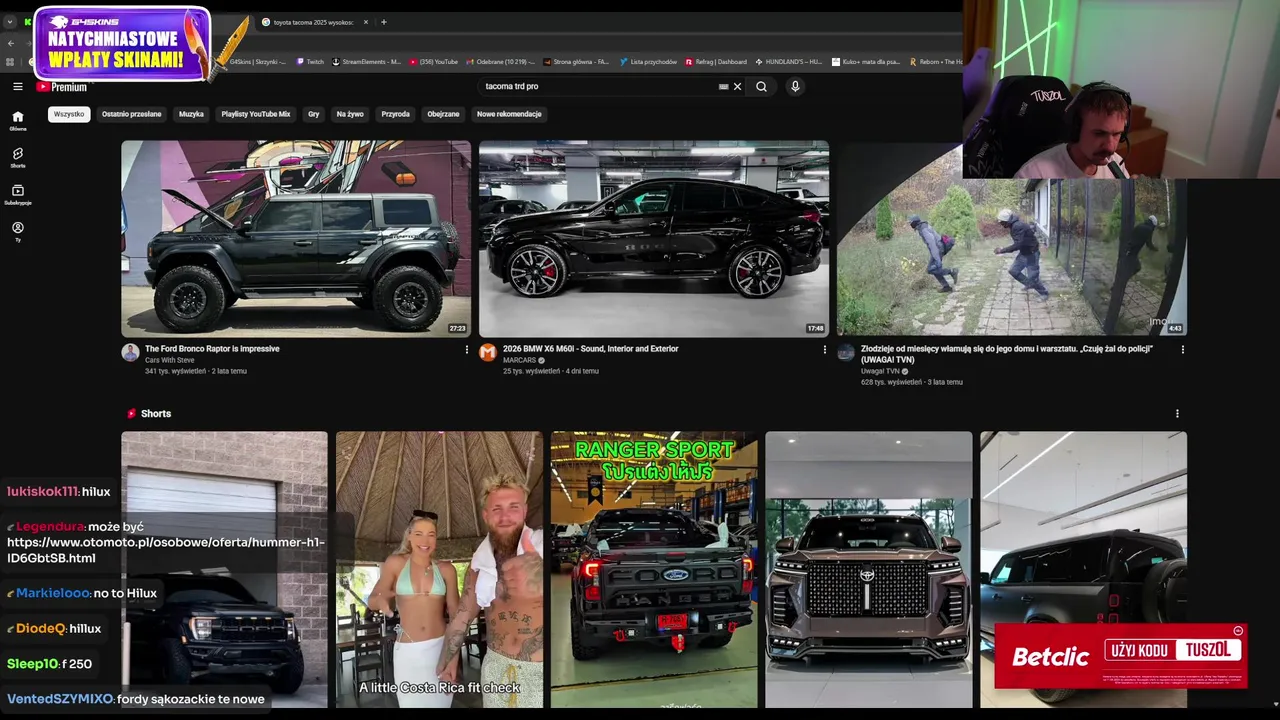Click the magnifier search button

click(x=761, y=86)
